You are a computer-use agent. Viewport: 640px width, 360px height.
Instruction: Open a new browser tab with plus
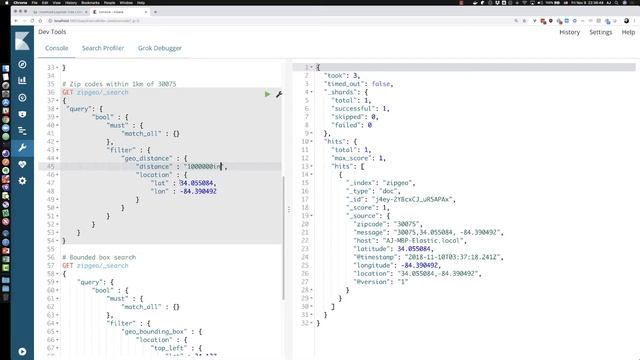click(x=155, y=12)
